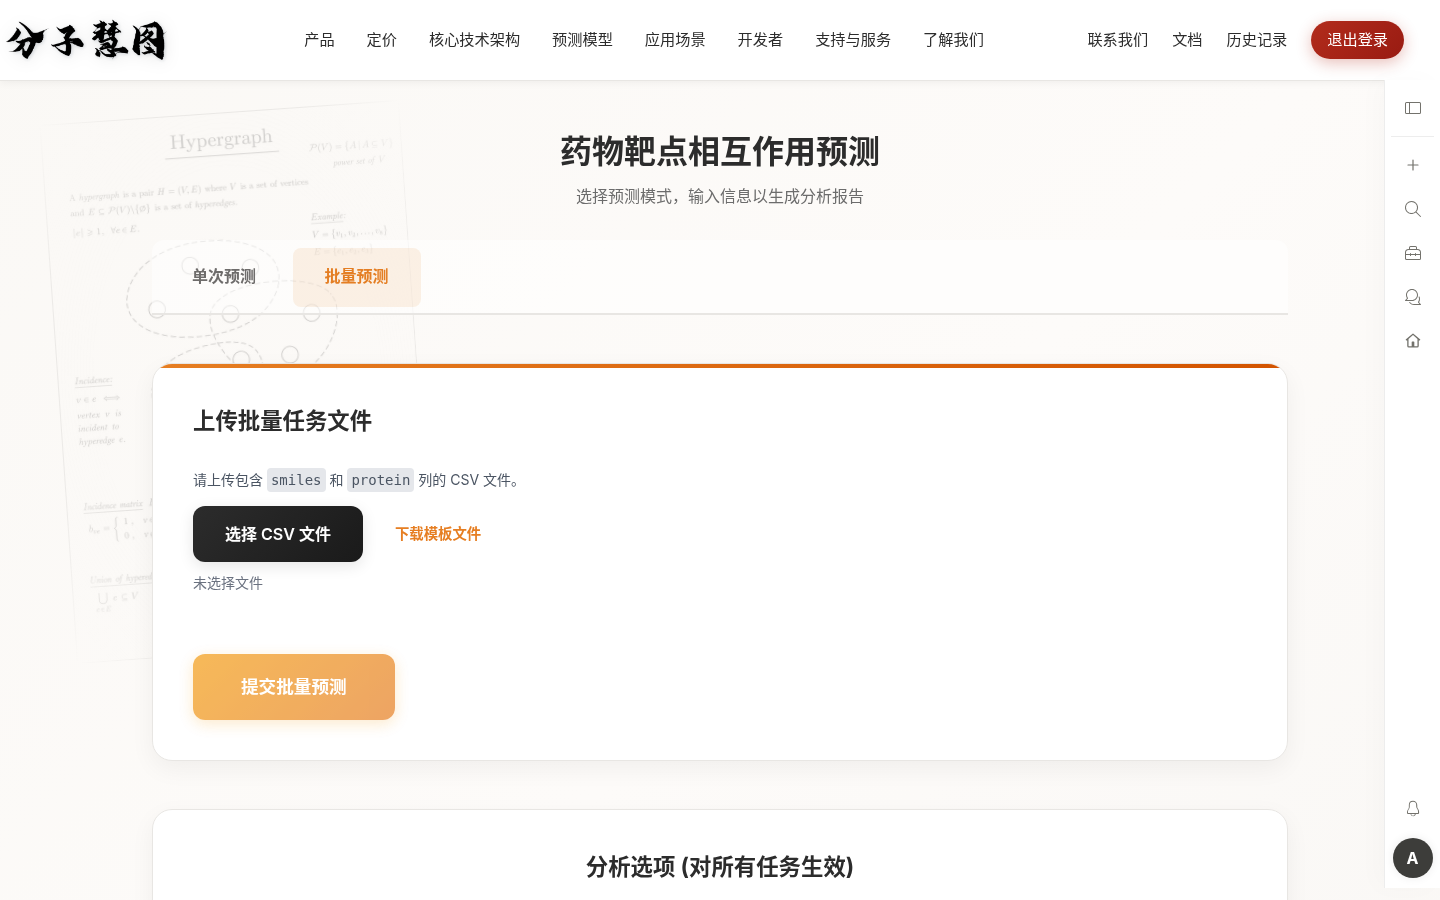Viewport: 1440px width, 900px height.
Task: Click the smiles code label
Action: tap(296, 480)
